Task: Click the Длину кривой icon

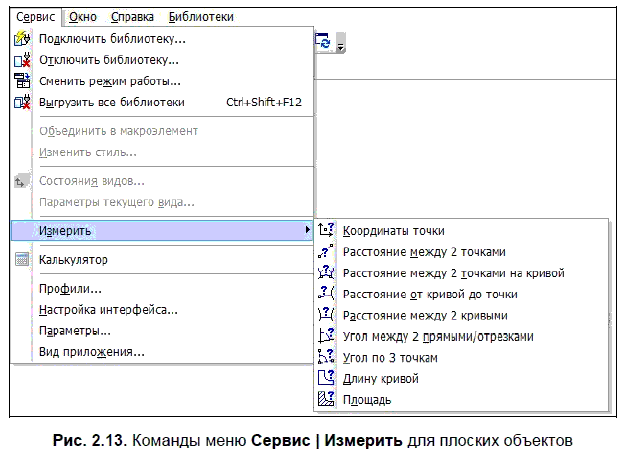Action: [325, 378]
